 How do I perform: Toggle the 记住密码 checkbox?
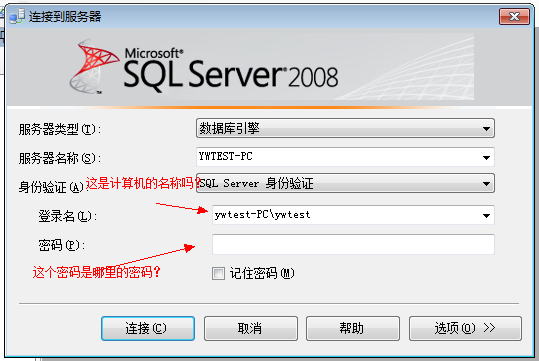point(218,274)
